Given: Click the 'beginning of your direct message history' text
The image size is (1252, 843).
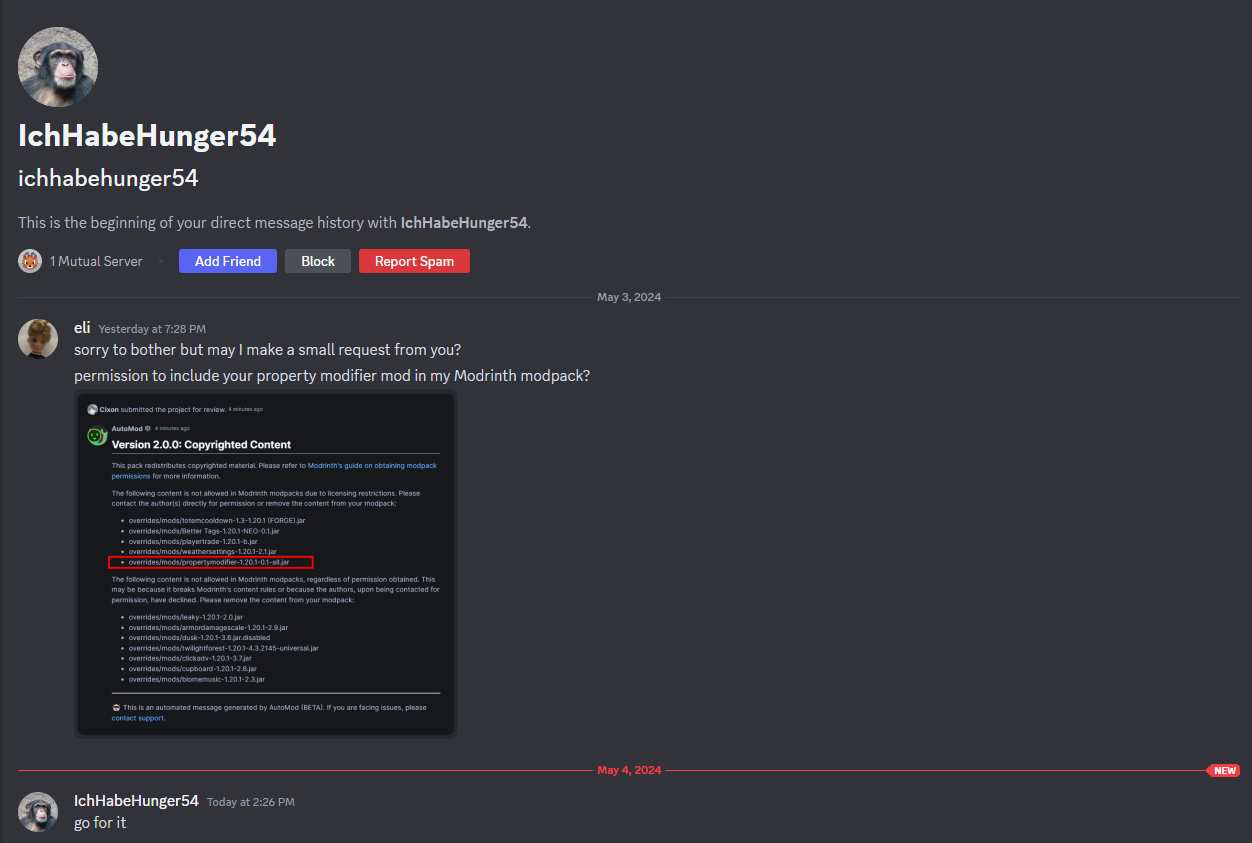Looking at the screenshot, I should click(x=274, y=222).
